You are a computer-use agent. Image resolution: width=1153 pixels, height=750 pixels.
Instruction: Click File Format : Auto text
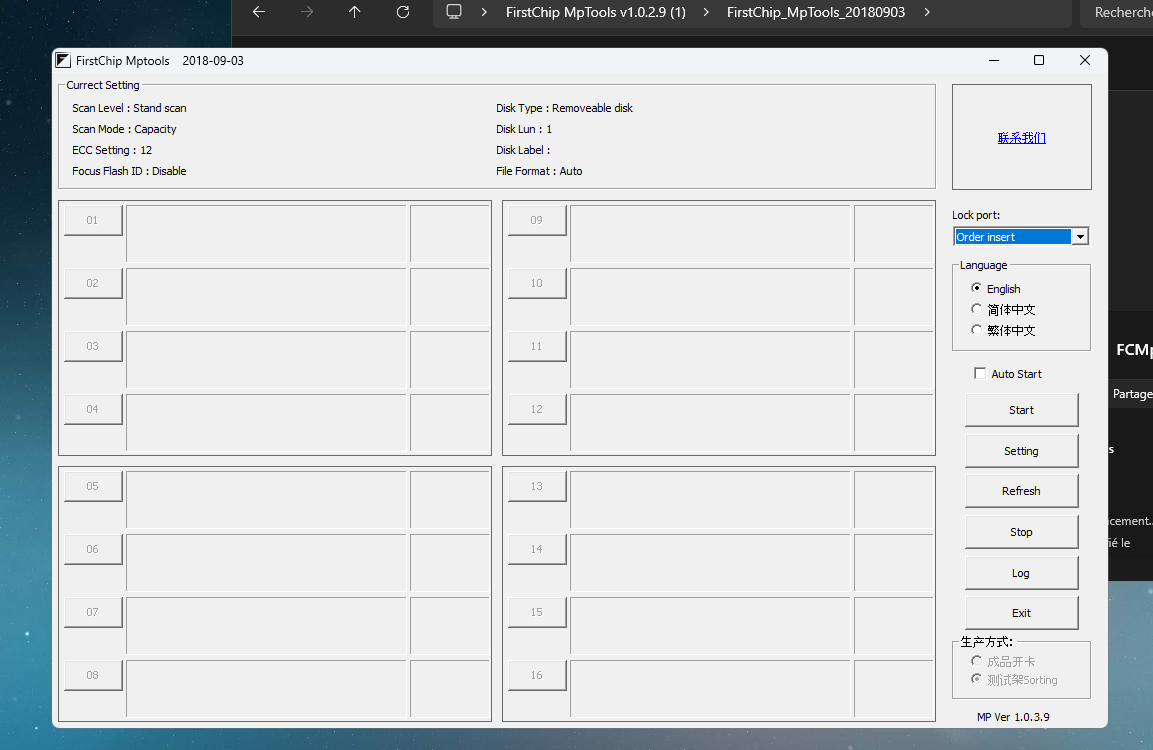click(539, 171)
